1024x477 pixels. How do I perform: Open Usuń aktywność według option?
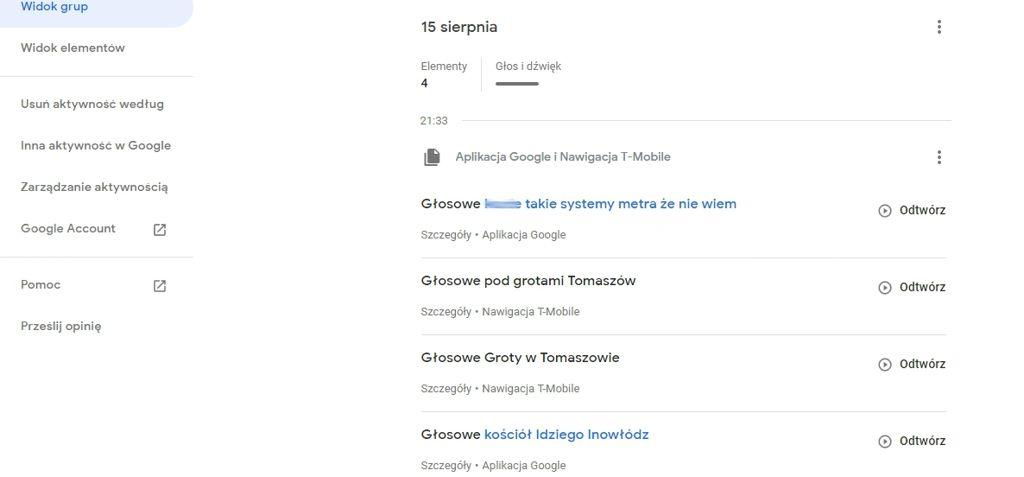tap(92, 104)
